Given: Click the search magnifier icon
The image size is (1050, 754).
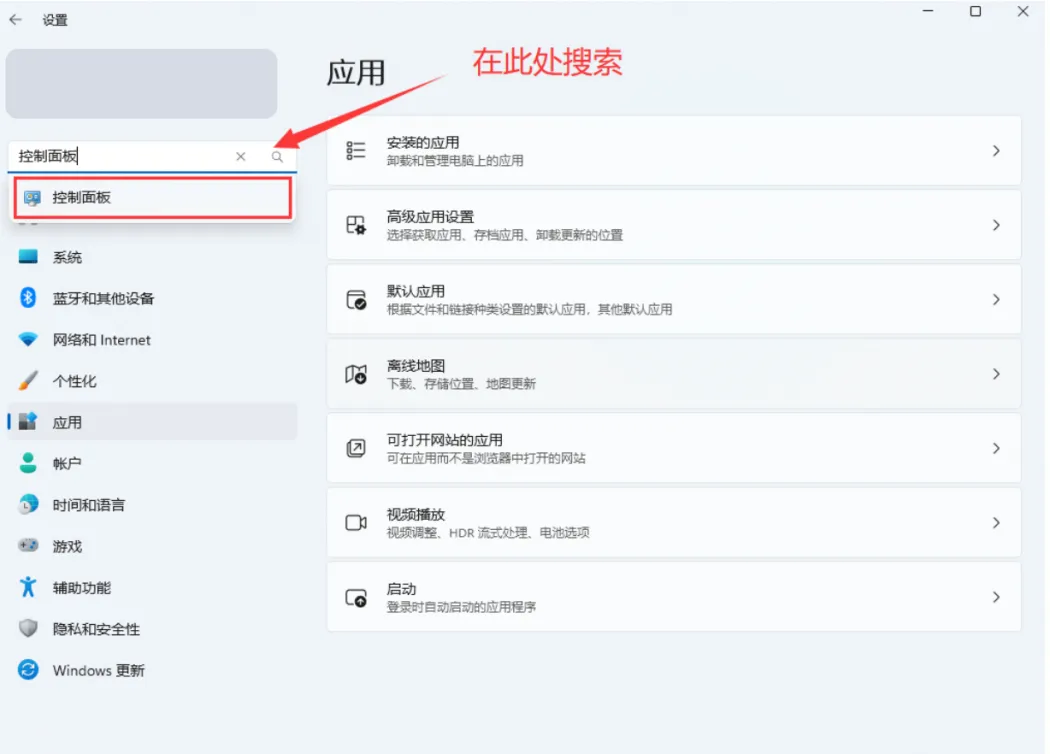Looking at the screenshot, I should click(277, 157).
